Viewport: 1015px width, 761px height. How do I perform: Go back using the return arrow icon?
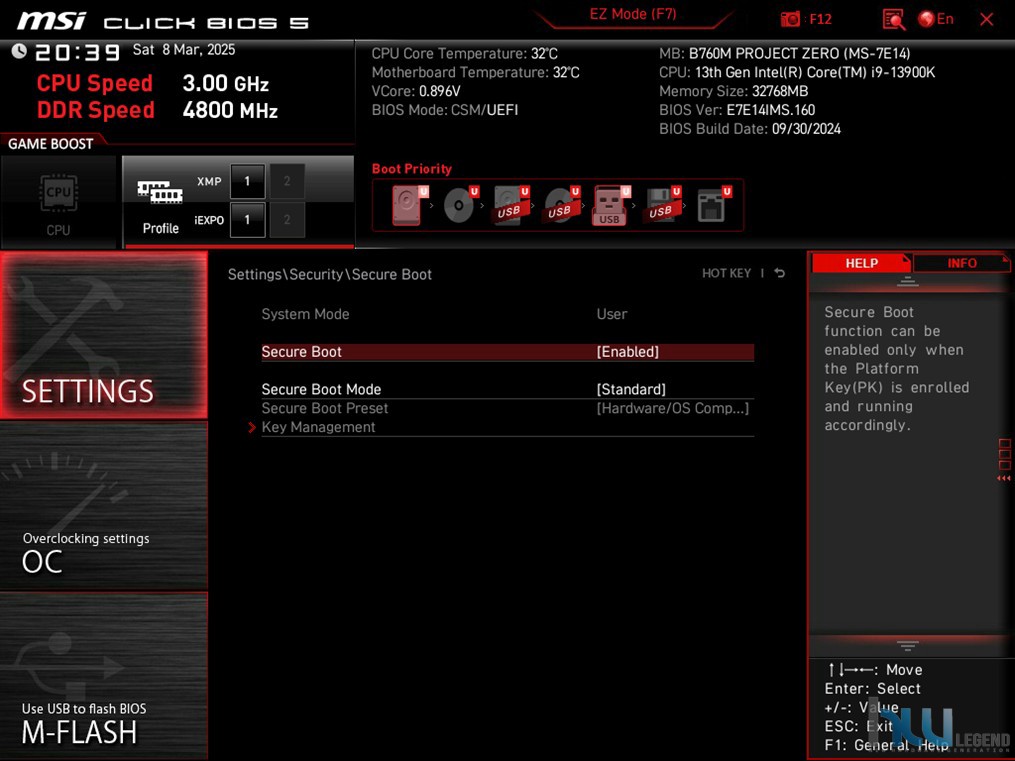pos(780,273)
